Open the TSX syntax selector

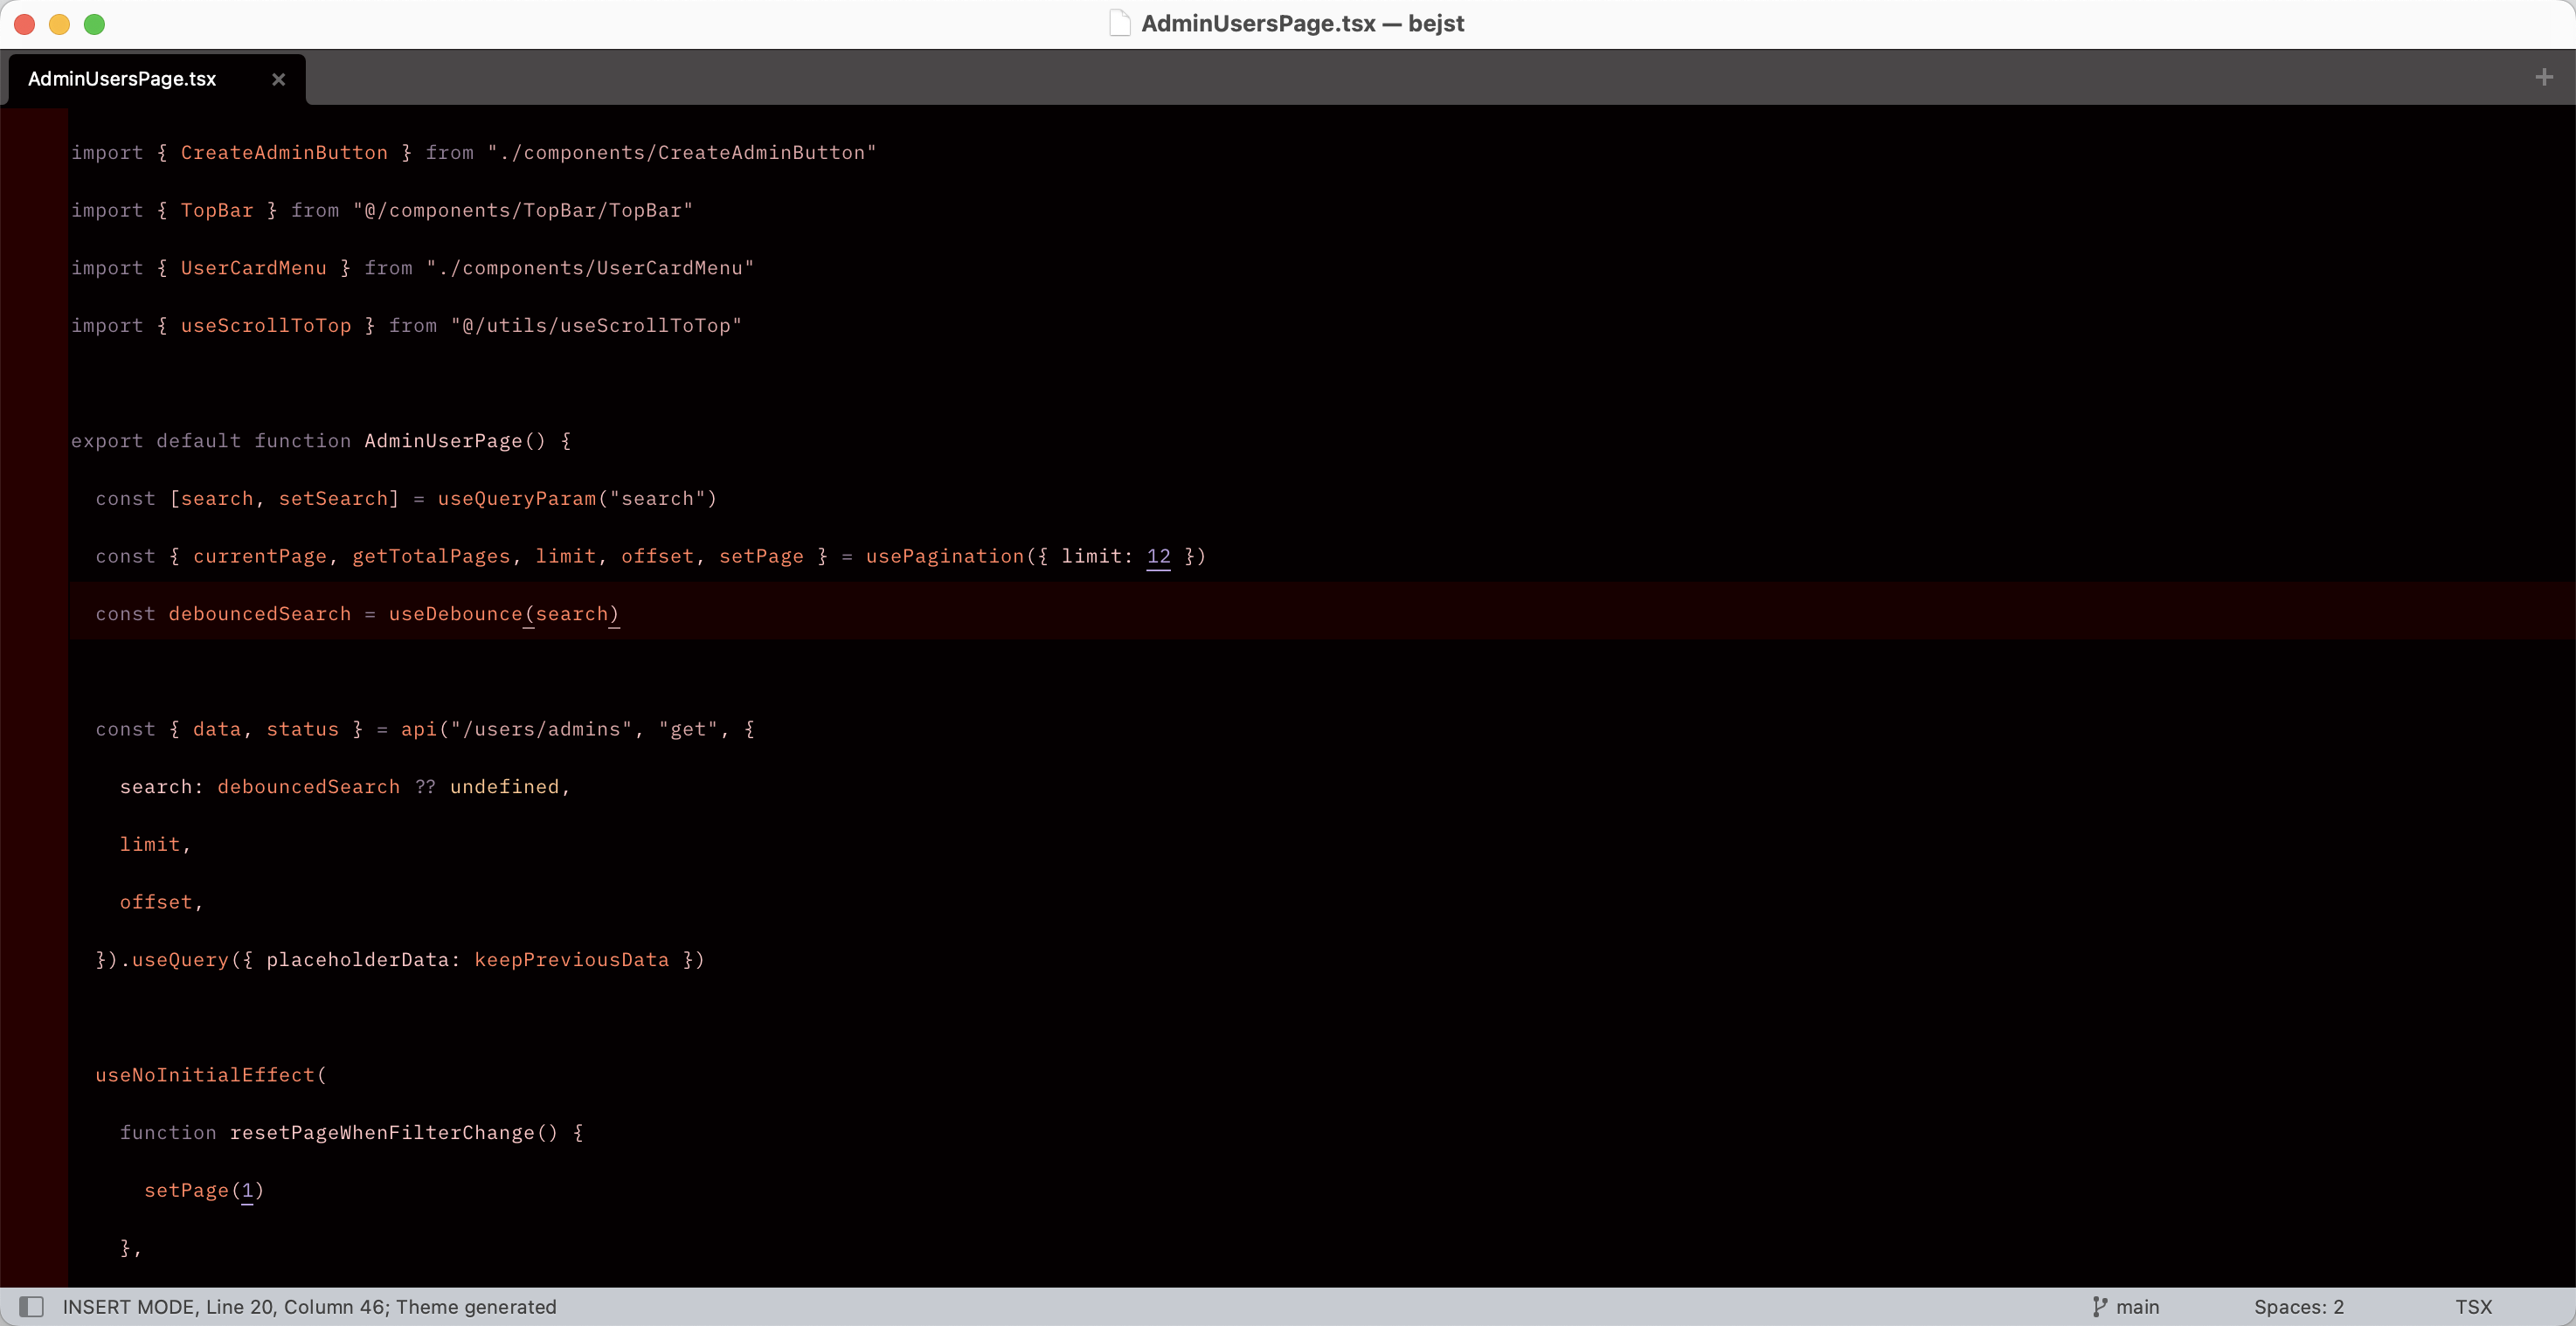(2473, 1306)
